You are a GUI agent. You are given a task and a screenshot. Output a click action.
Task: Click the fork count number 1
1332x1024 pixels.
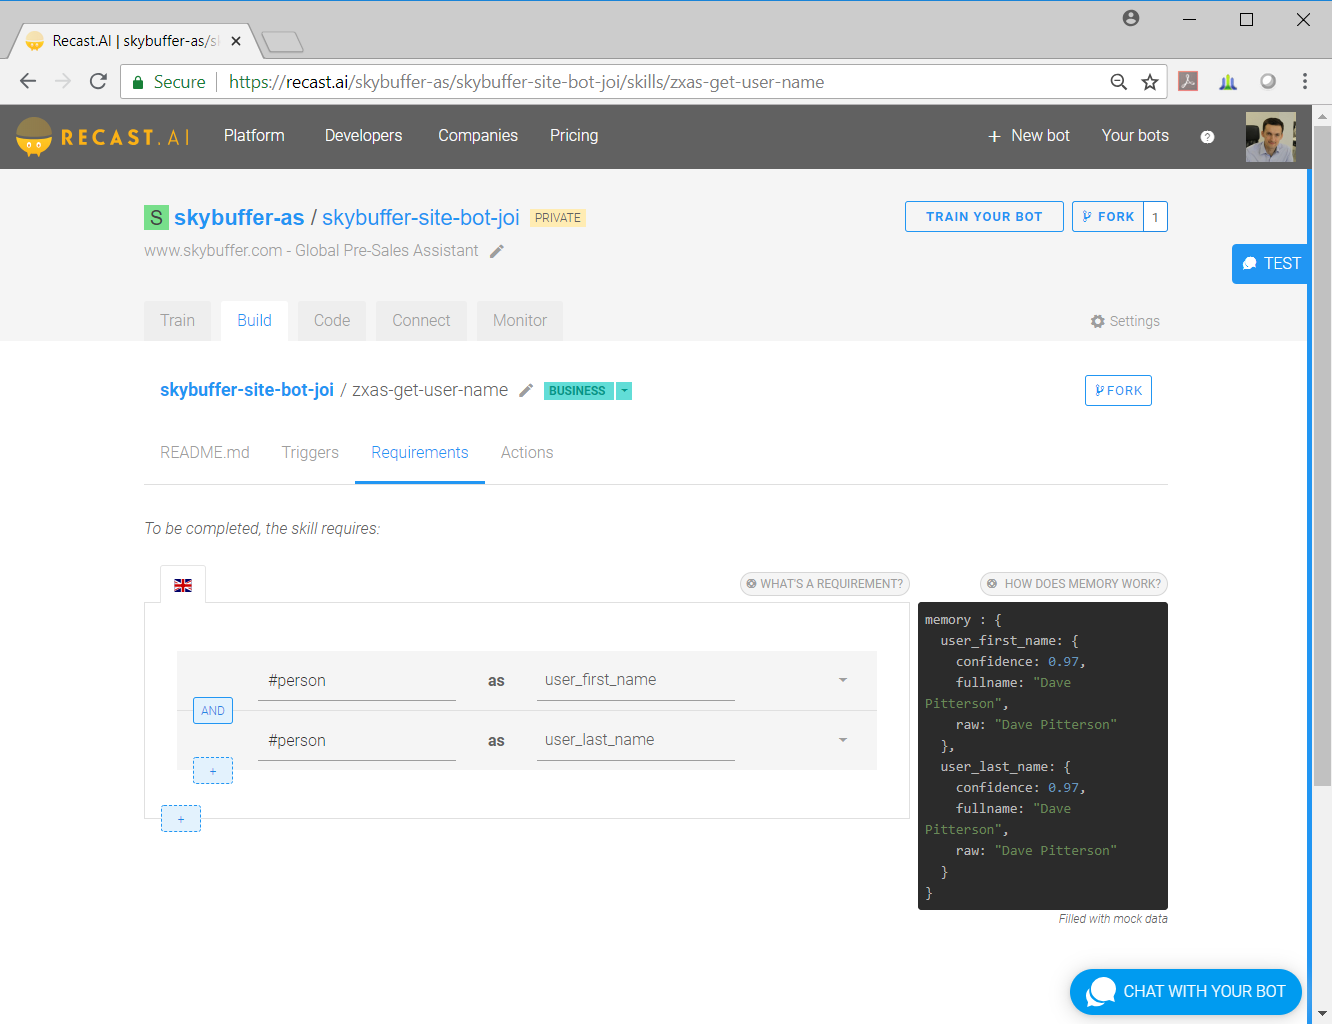tap(1156, 217)
